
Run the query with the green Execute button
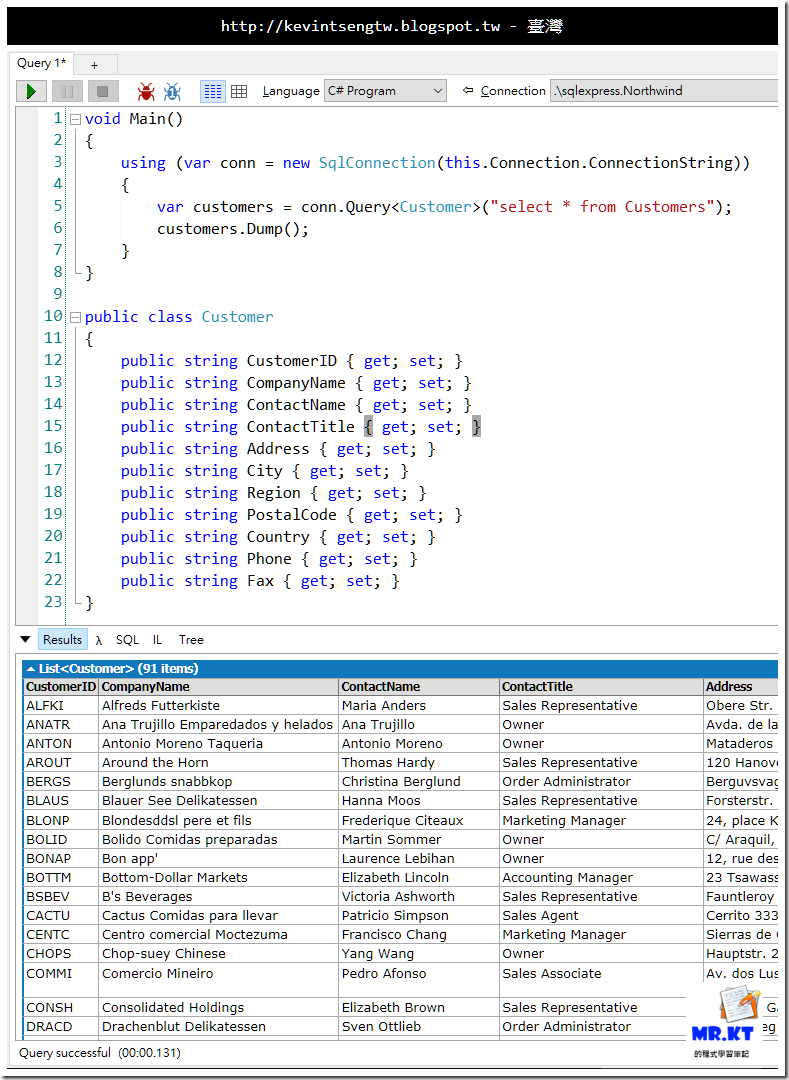pyautogui.click(x=31, y=91)
